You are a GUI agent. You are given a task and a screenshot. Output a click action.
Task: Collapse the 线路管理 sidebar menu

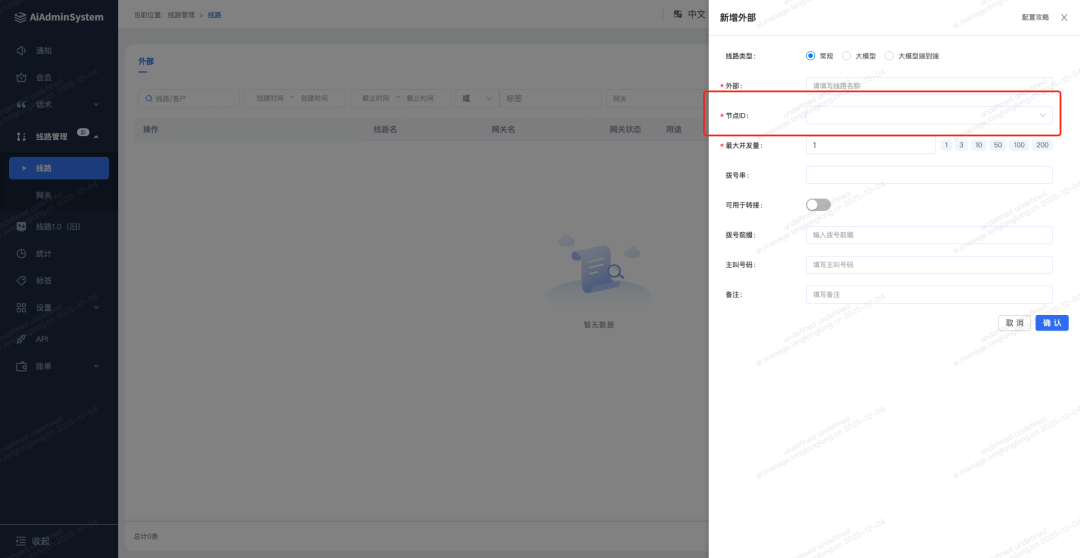(x=96, y=137)
